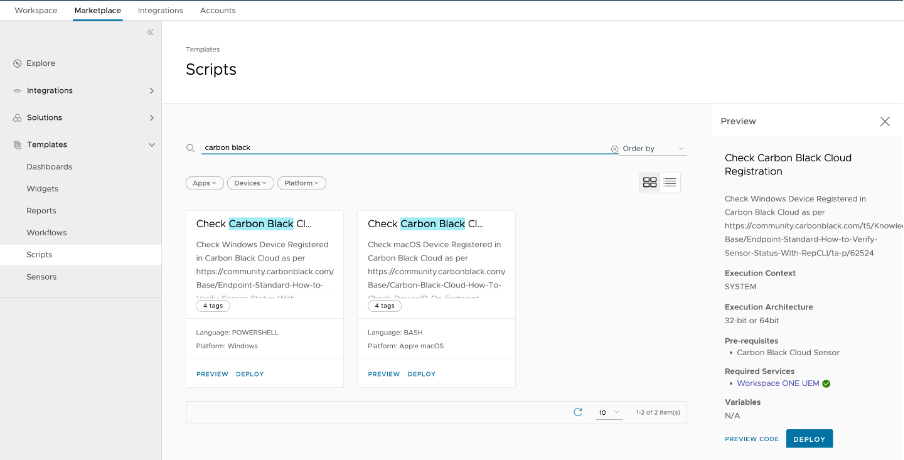Image resolution: width=904 pixels, height=460 pixels.
Task: Deploy the POWERSHELL Windows script card
Action: (250, 374)
